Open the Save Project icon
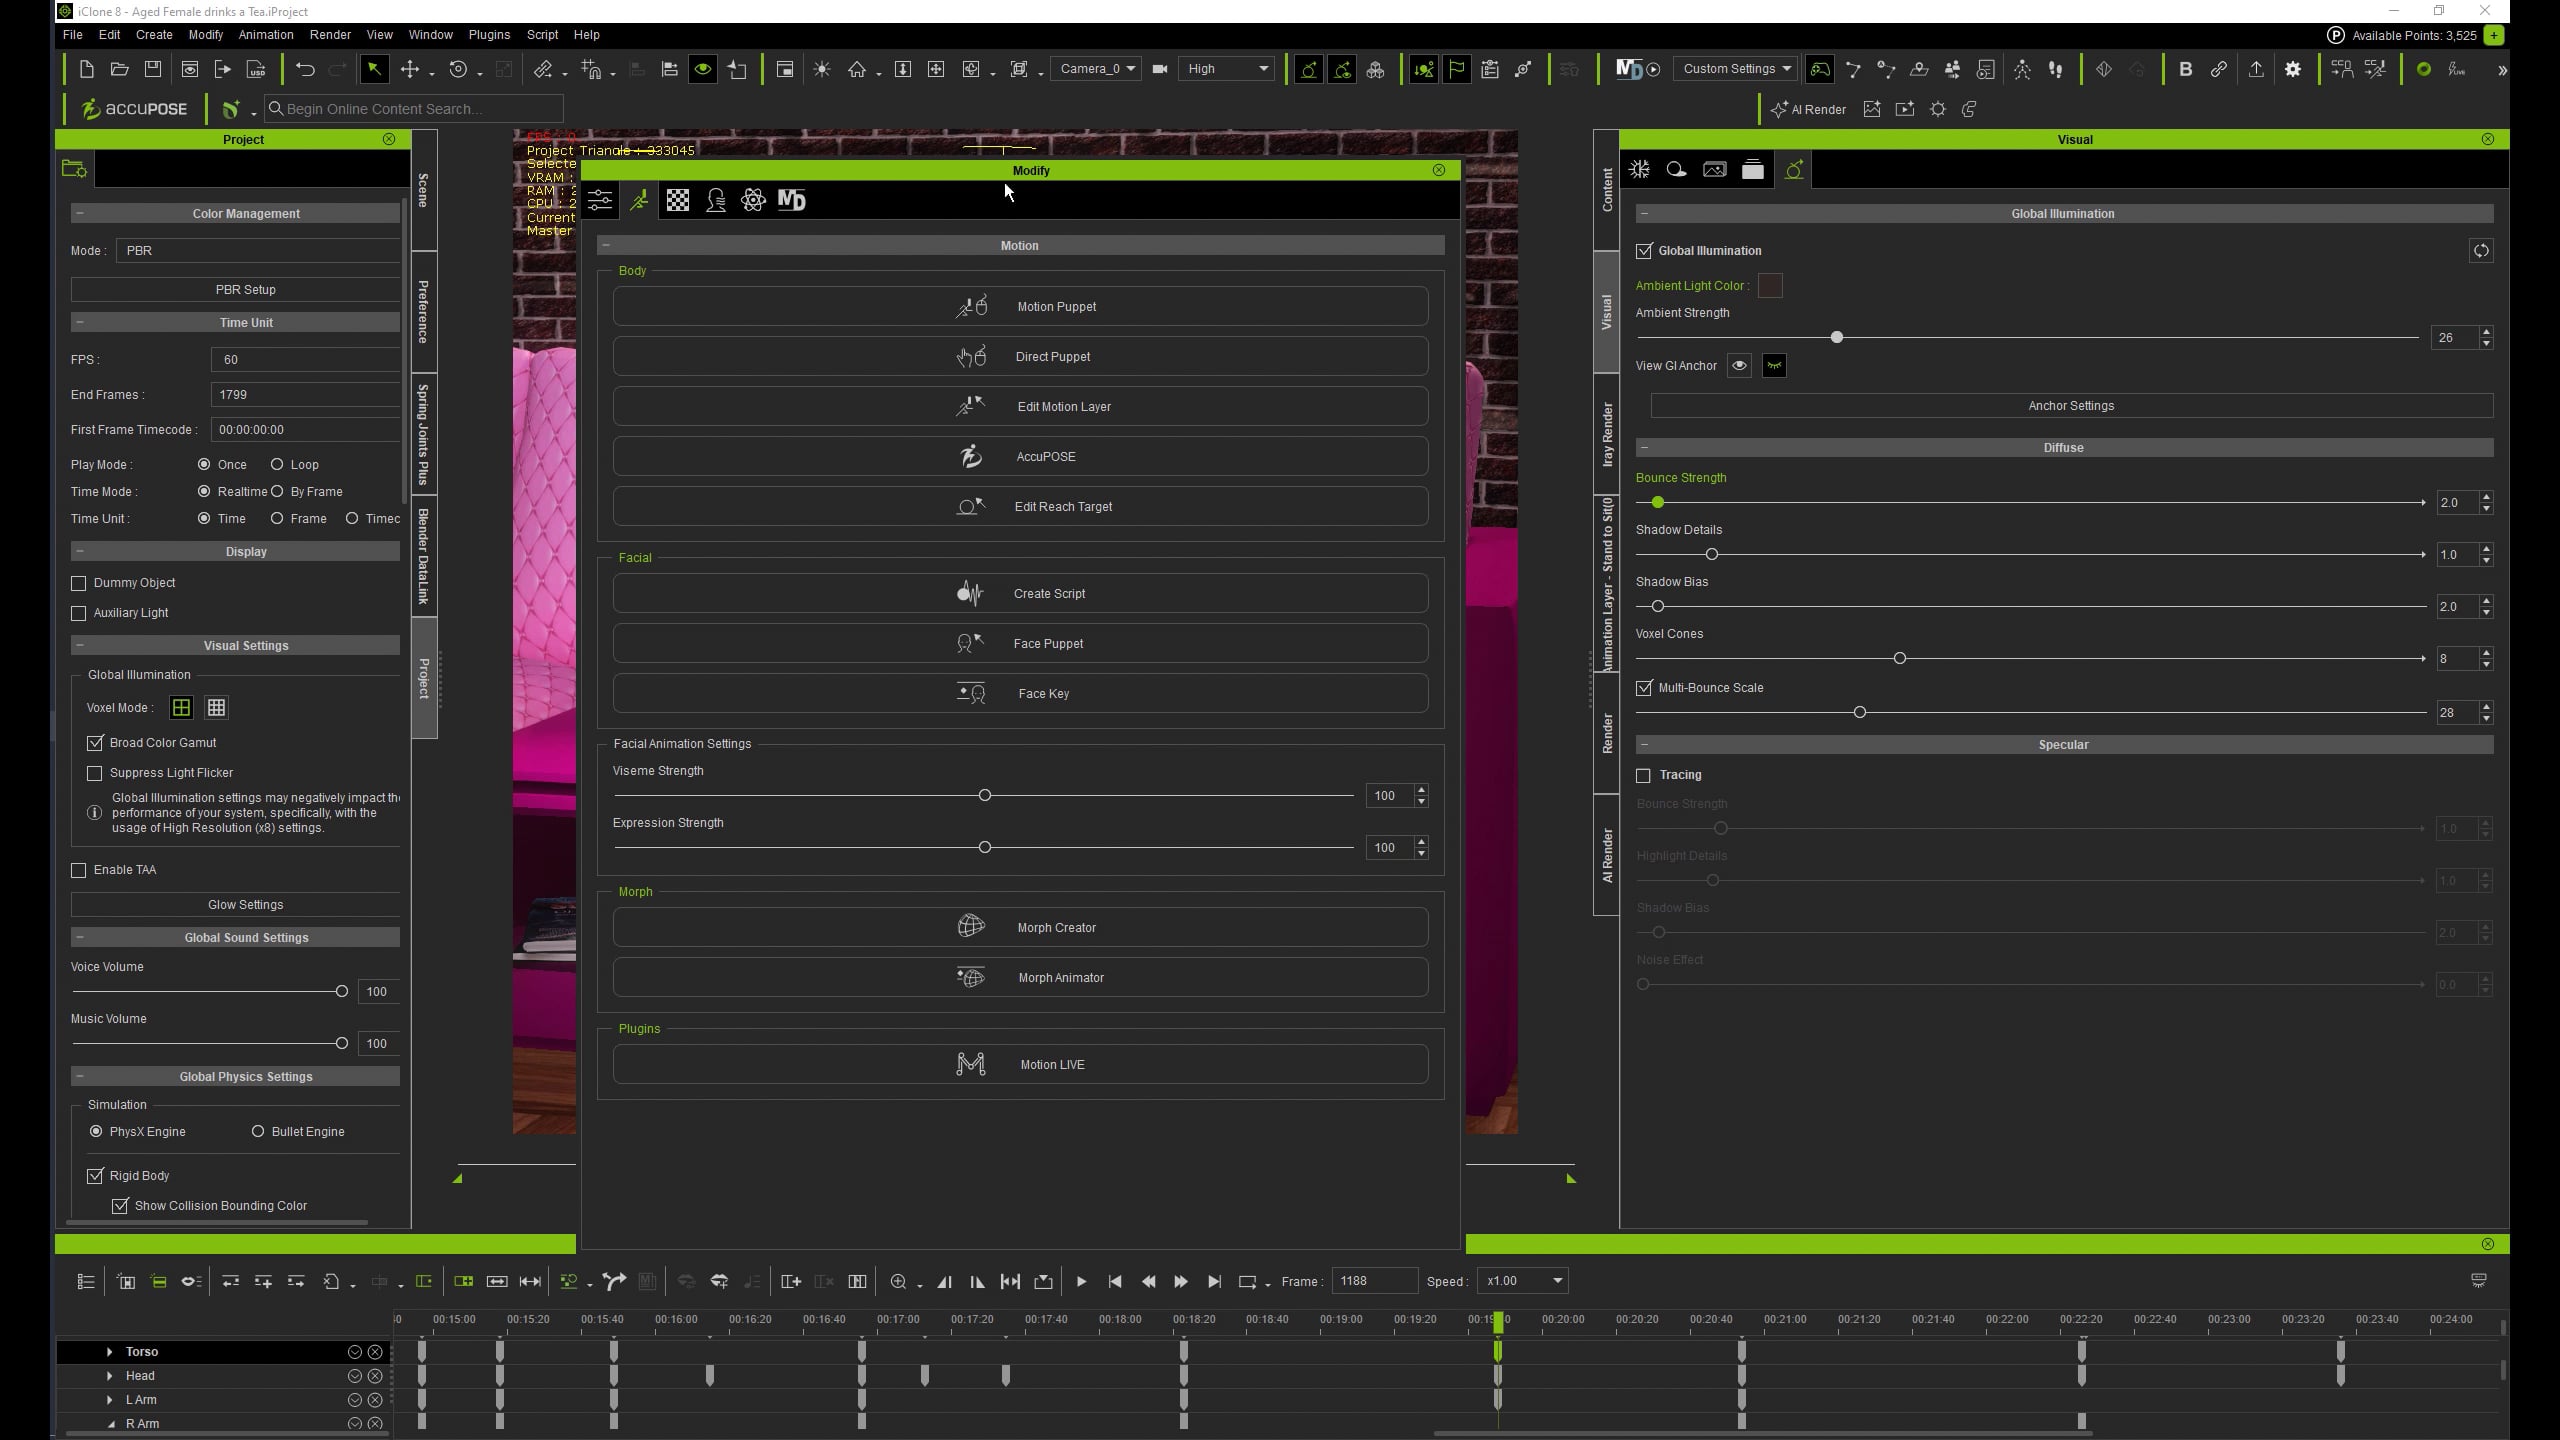Screen dimensions: 2560x1440 [153, 69]
